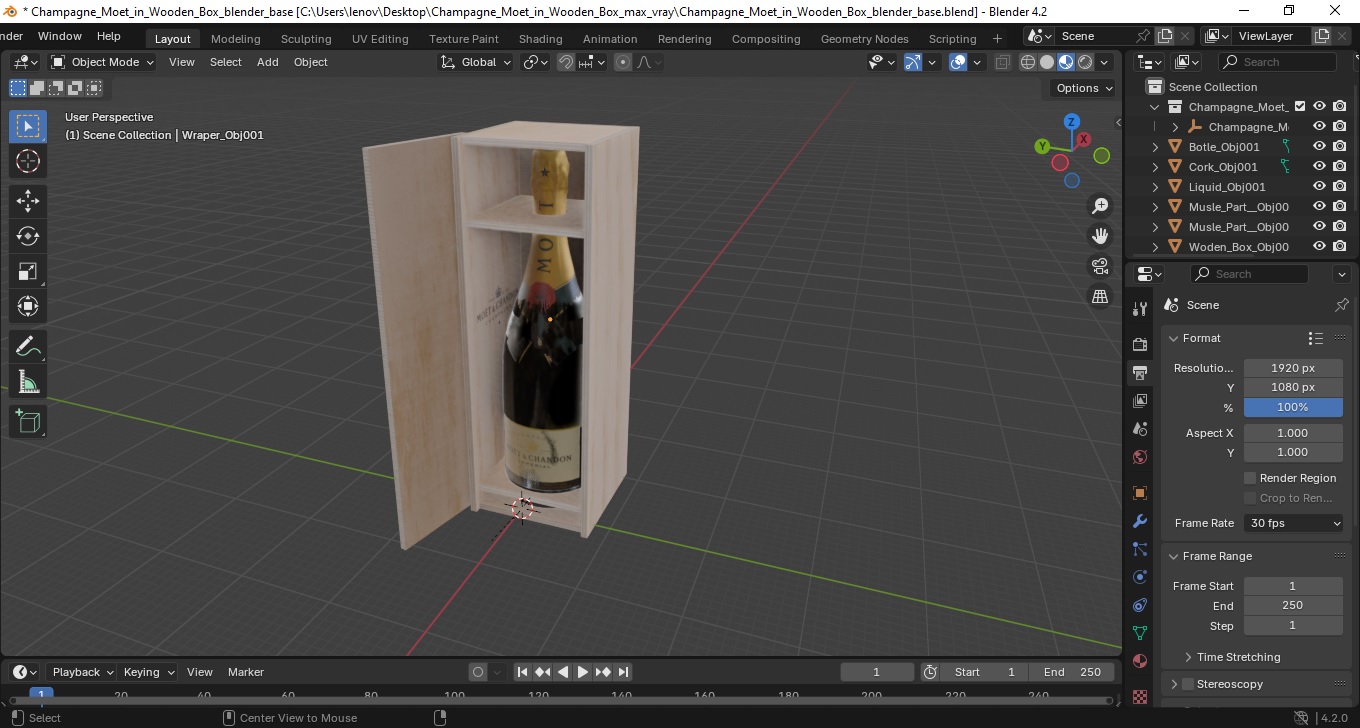Select the Annotate tool

(x=28, y=347)
